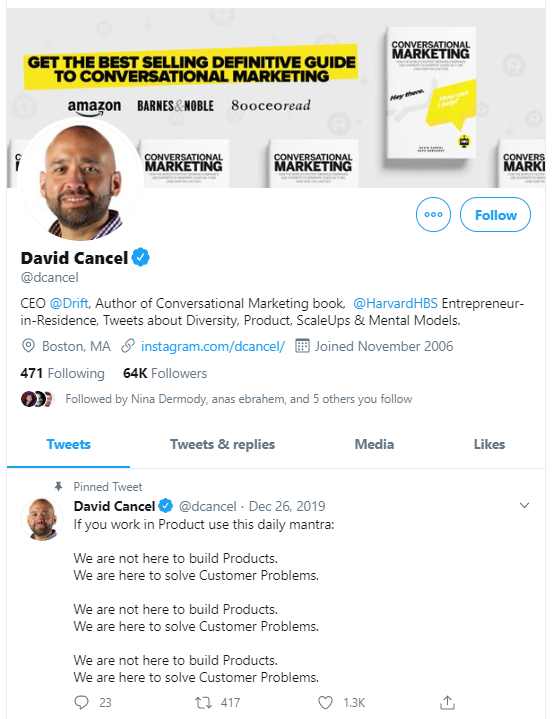The width and height of the screenshot is (554, 719).
Task: Open David Cancel's large profile photo
Action: [81, 180]
